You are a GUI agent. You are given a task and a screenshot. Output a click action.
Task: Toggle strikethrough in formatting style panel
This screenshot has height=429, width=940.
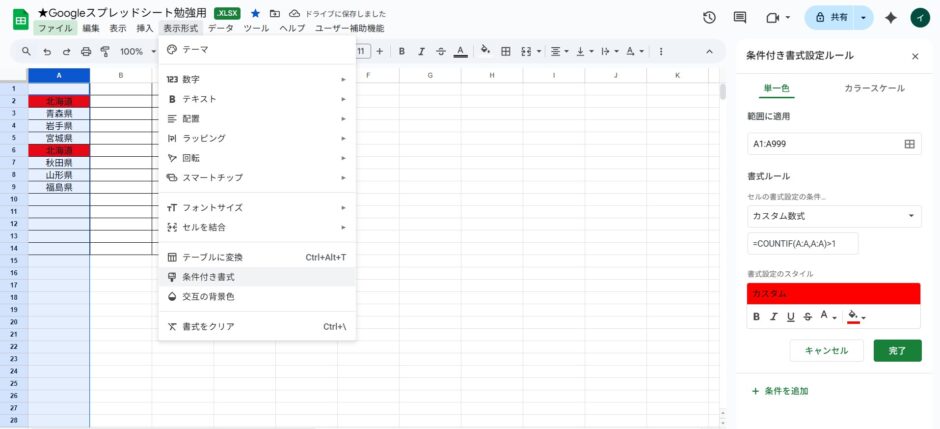[807, 317]
